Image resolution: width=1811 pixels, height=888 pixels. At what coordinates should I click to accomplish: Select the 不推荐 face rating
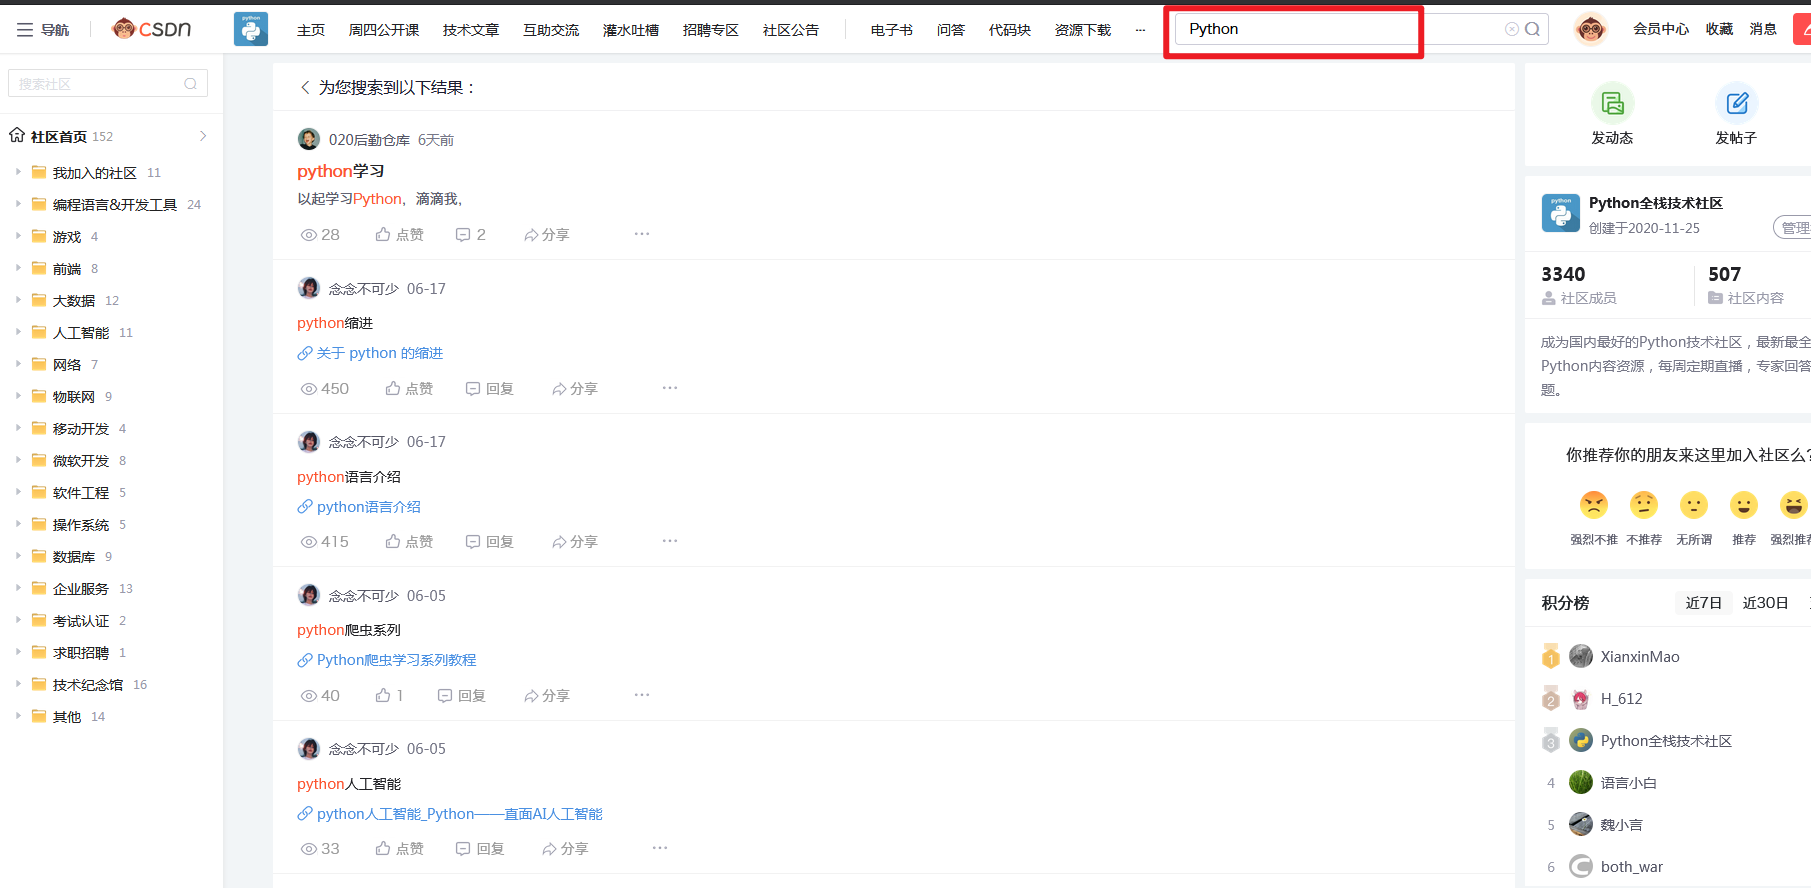point(1644,505)
